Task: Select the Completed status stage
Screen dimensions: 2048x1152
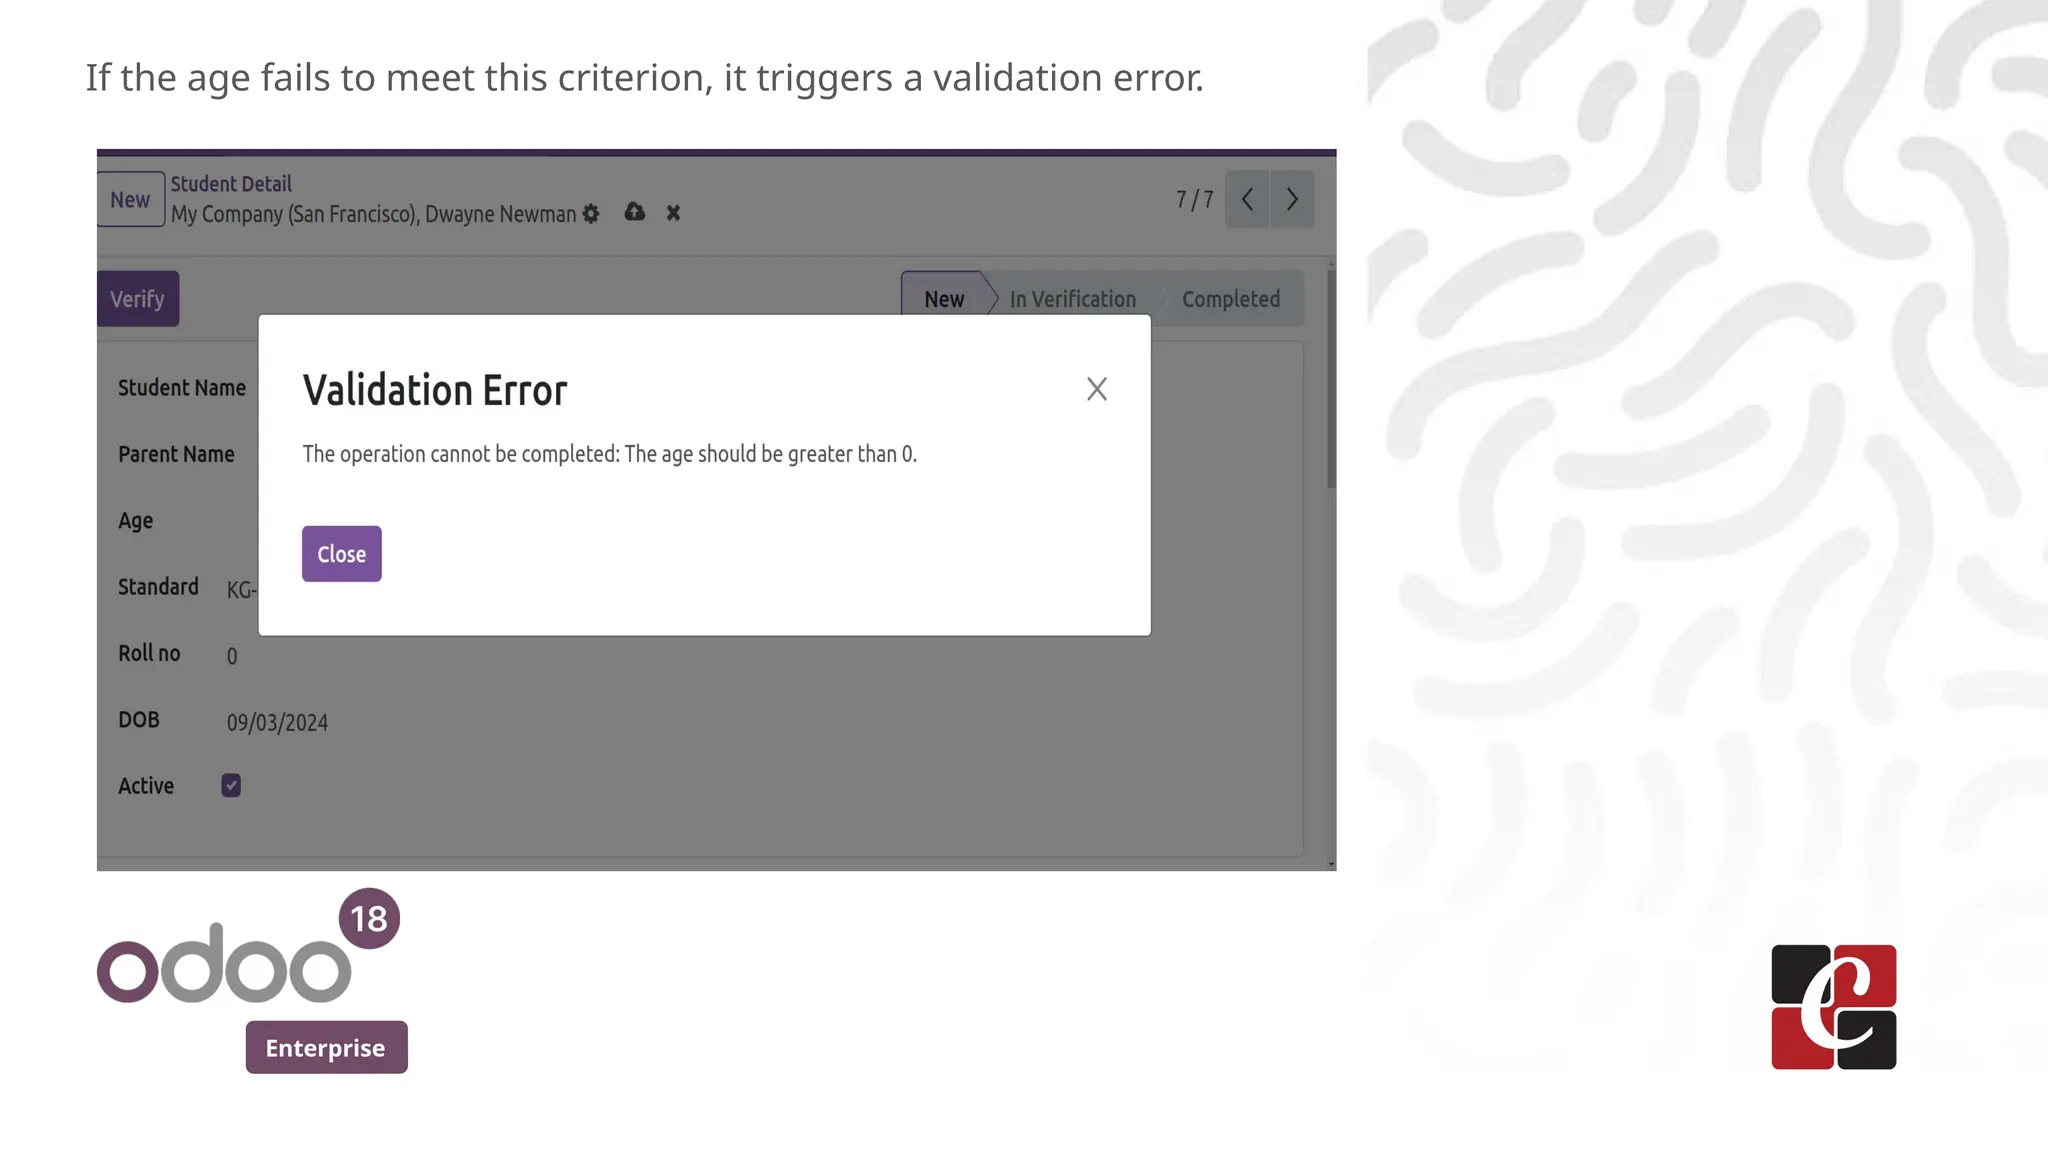Action: (1231, 299)
